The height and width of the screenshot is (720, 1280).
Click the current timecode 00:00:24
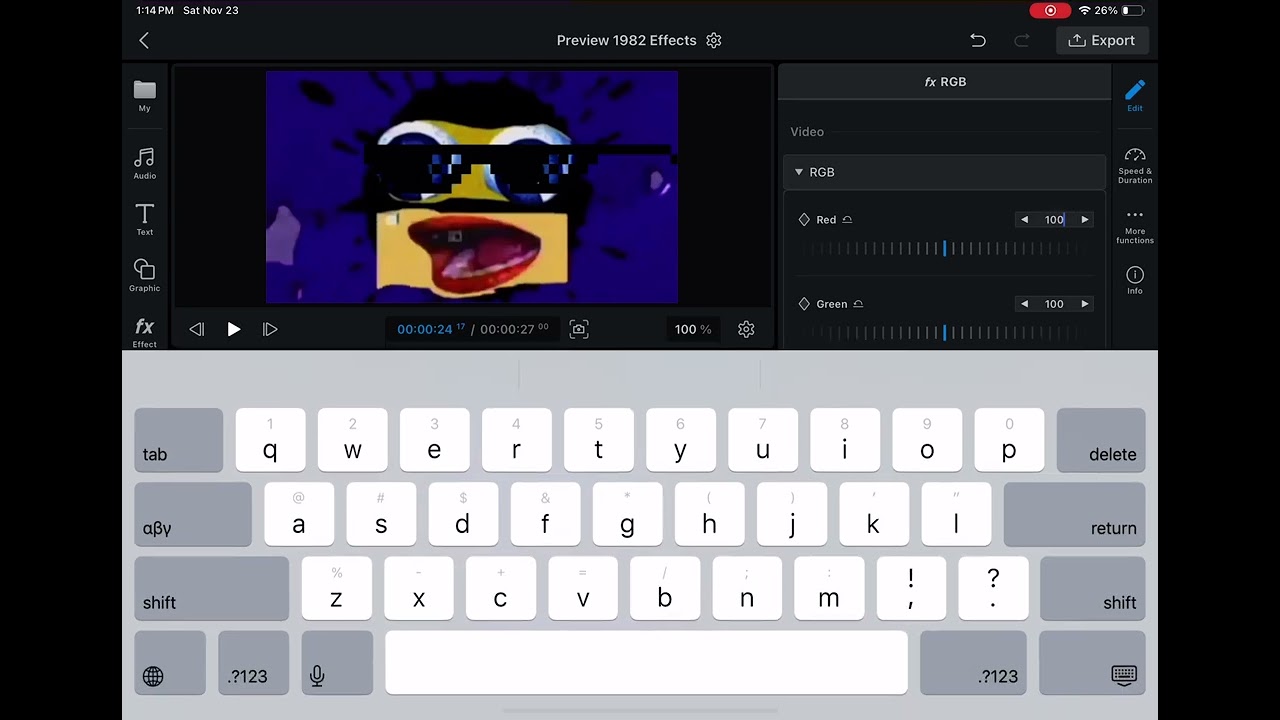(x=430, y=329)
